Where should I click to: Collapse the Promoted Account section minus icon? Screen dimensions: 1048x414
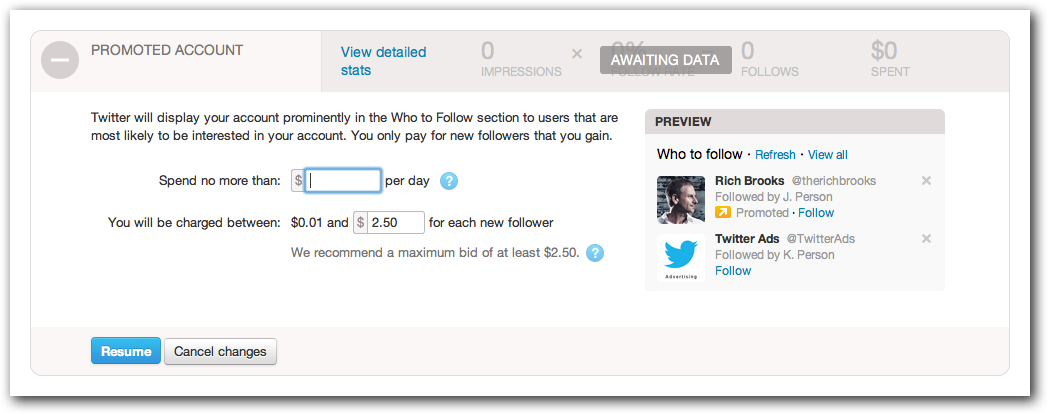60,60
